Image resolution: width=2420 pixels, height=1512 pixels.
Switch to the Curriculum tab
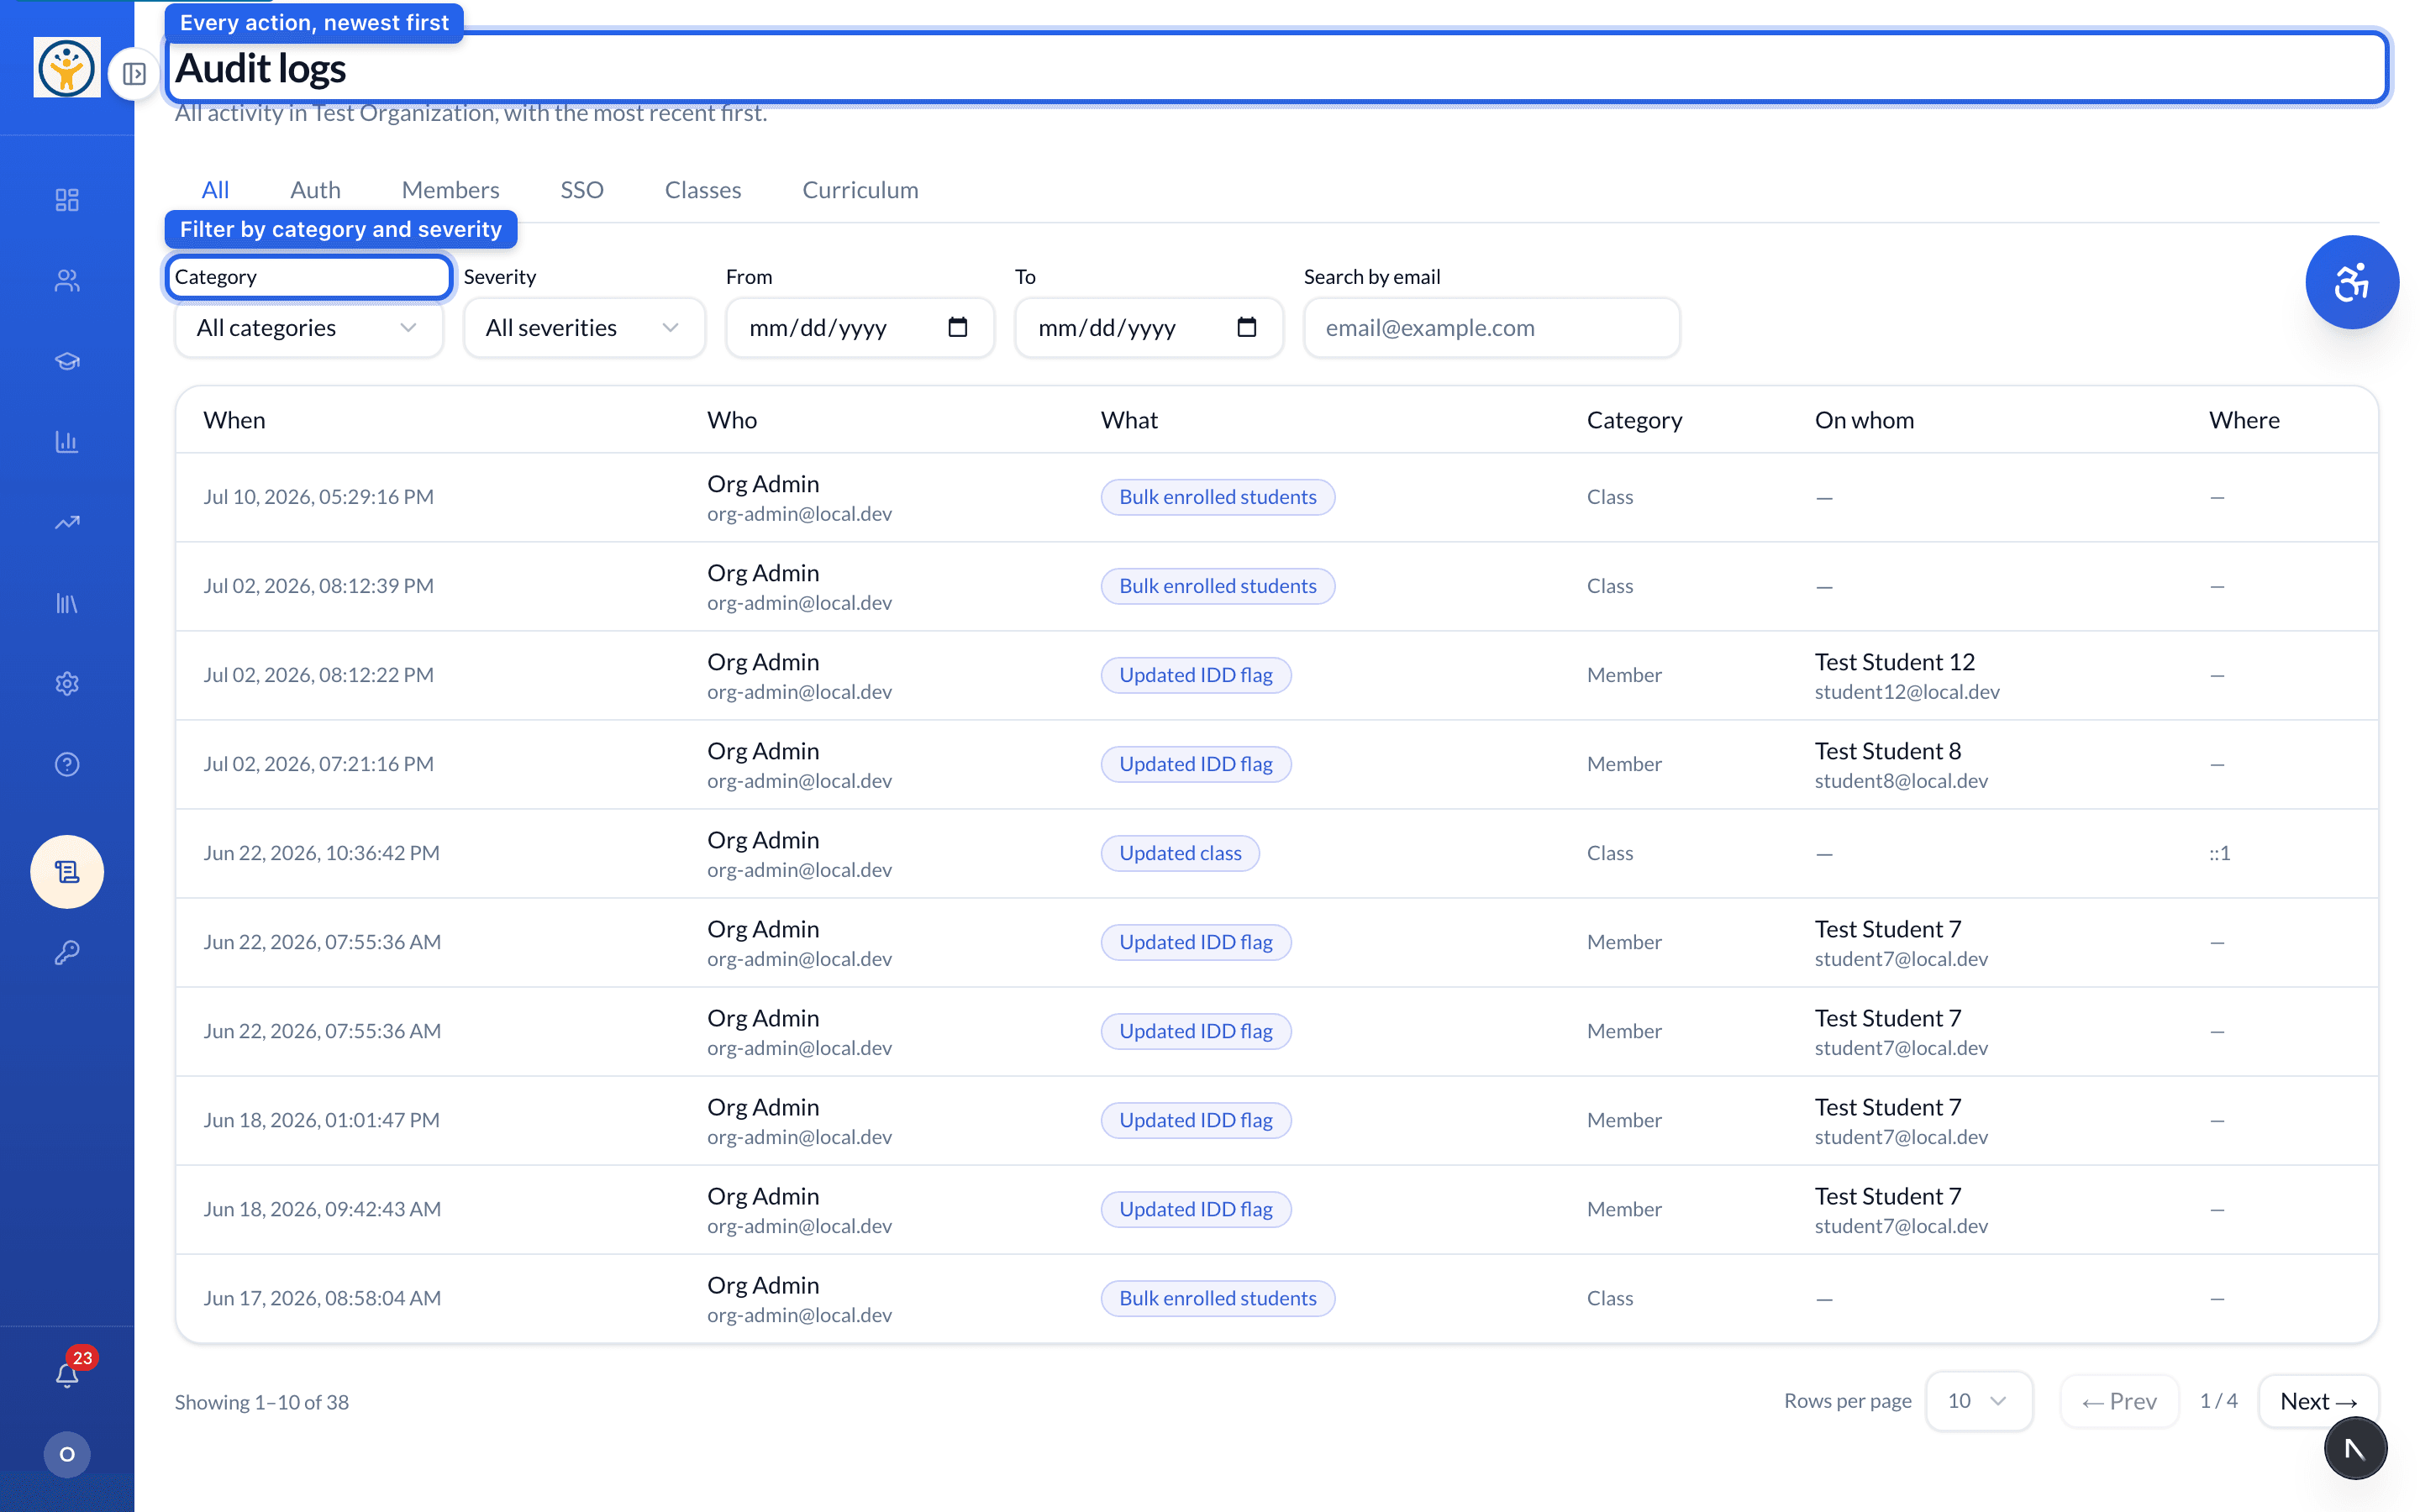click(860, 190)
